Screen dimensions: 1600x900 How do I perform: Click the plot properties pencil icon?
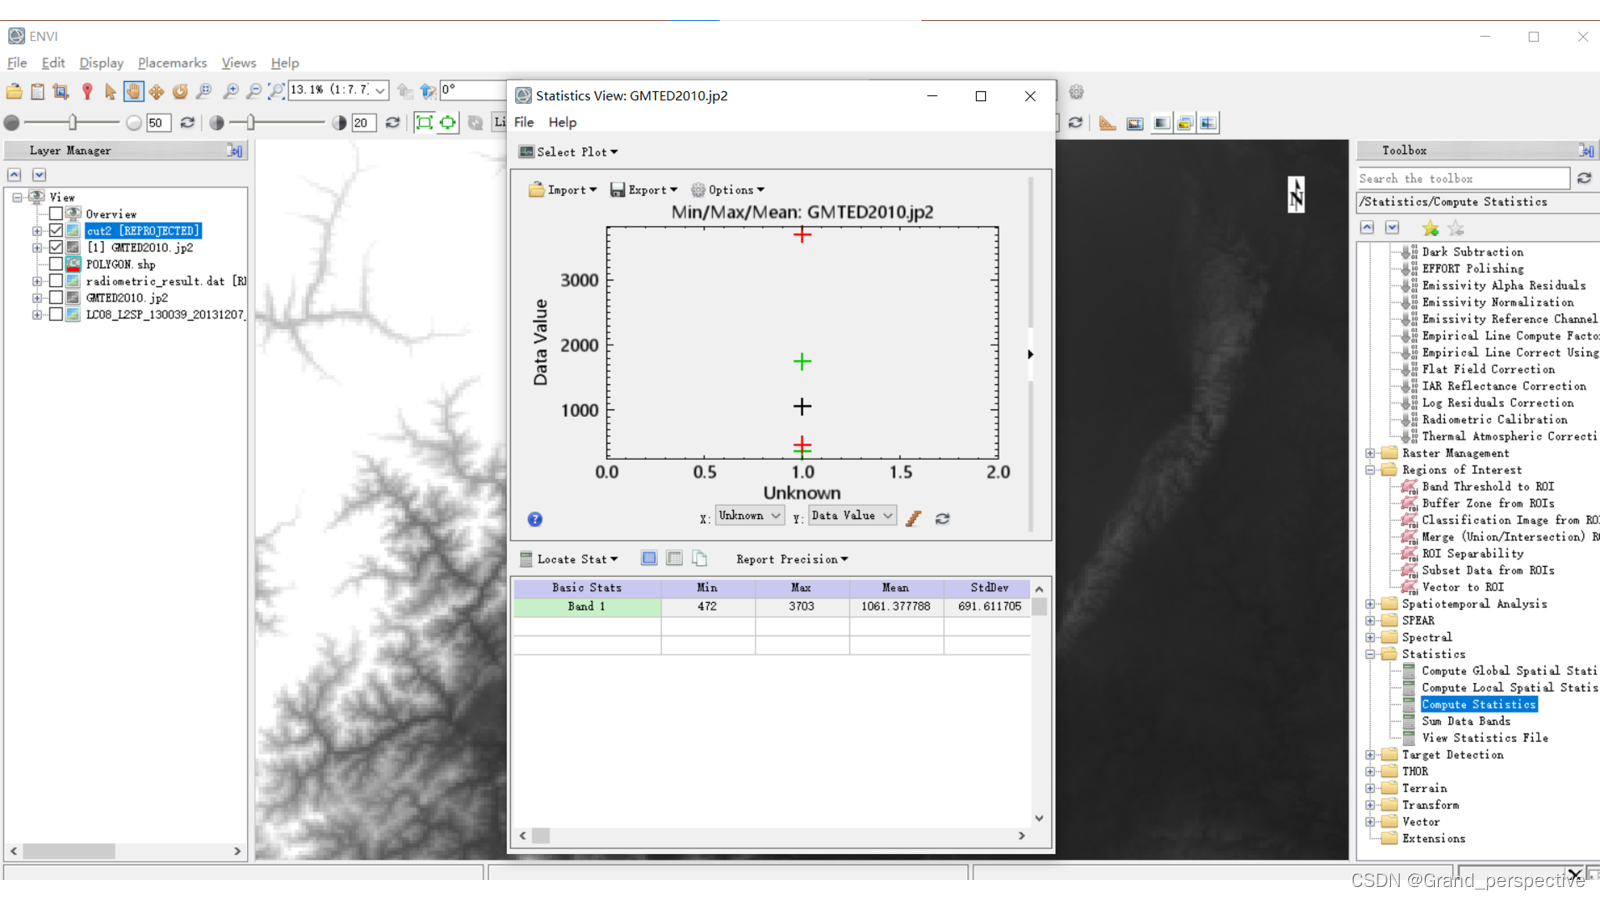coord(914,518)
